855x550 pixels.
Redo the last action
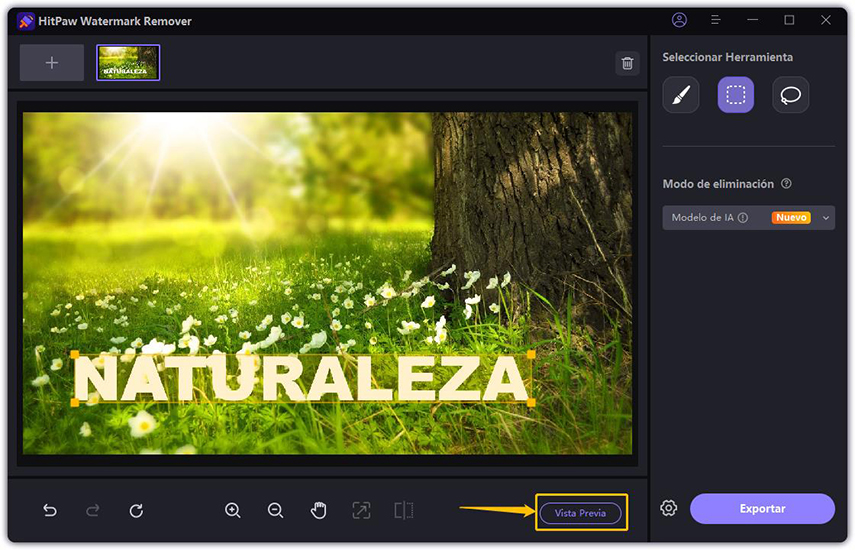(x=93, y=510)
